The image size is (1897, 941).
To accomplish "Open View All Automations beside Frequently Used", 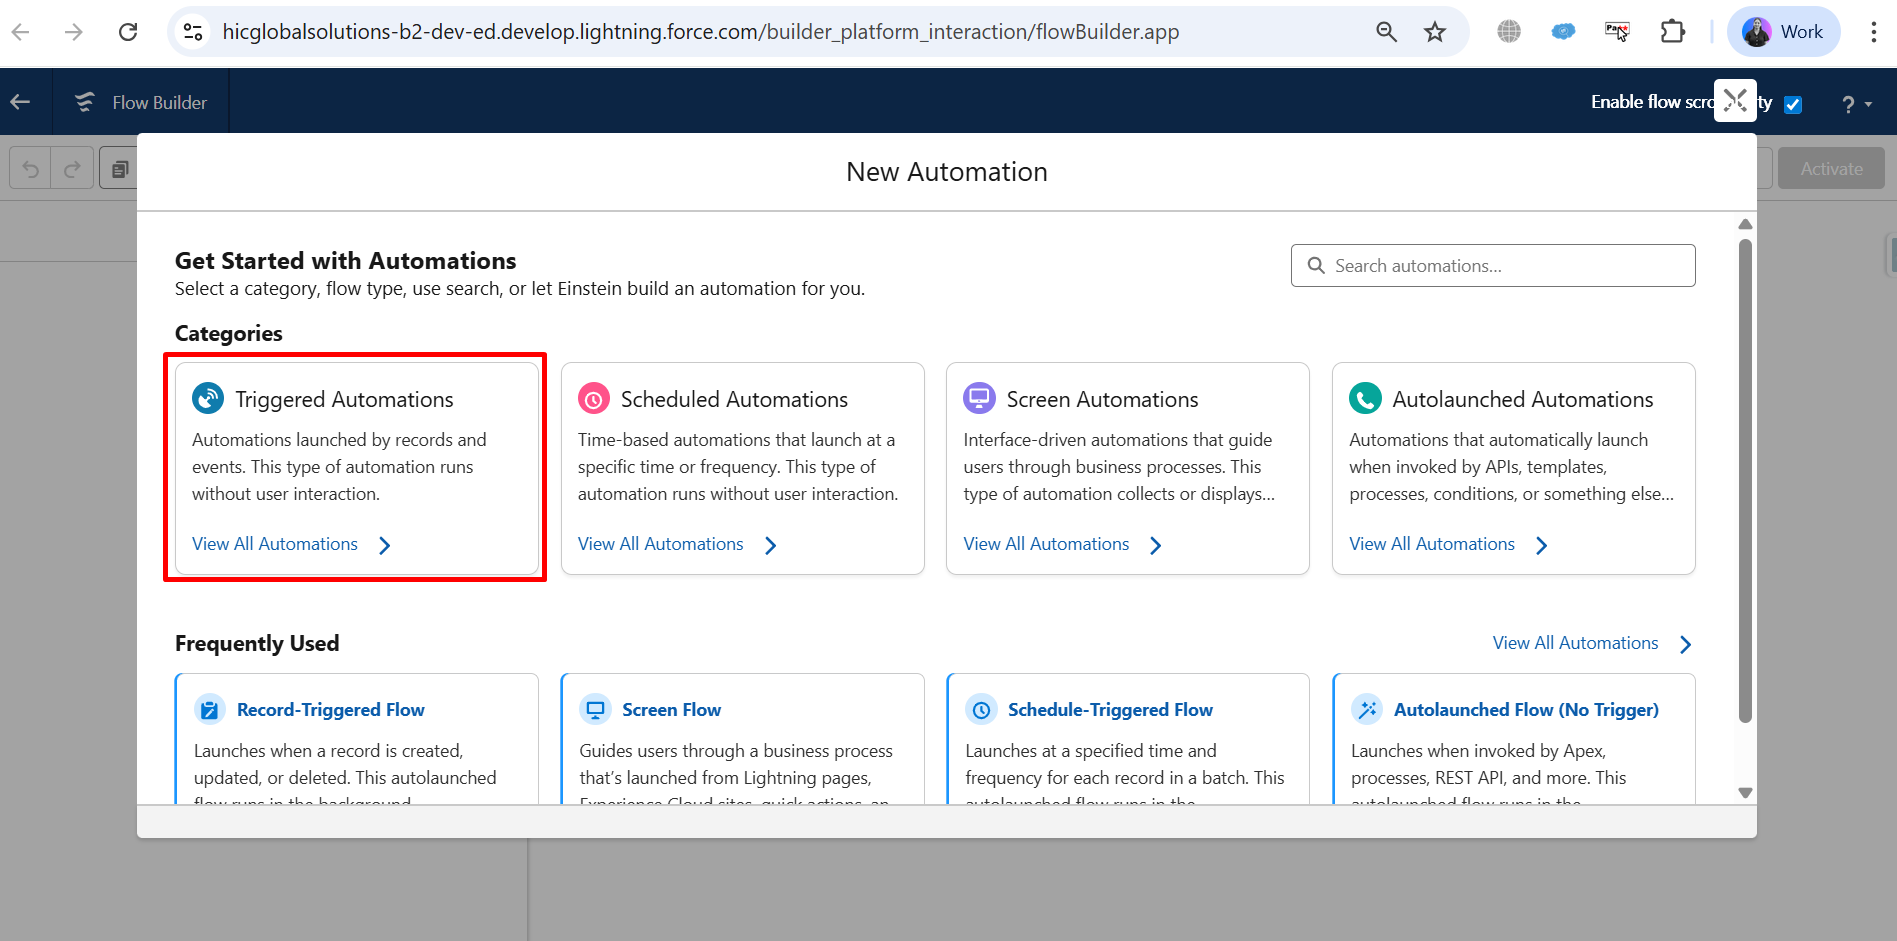I will [x=1590, y=643].
